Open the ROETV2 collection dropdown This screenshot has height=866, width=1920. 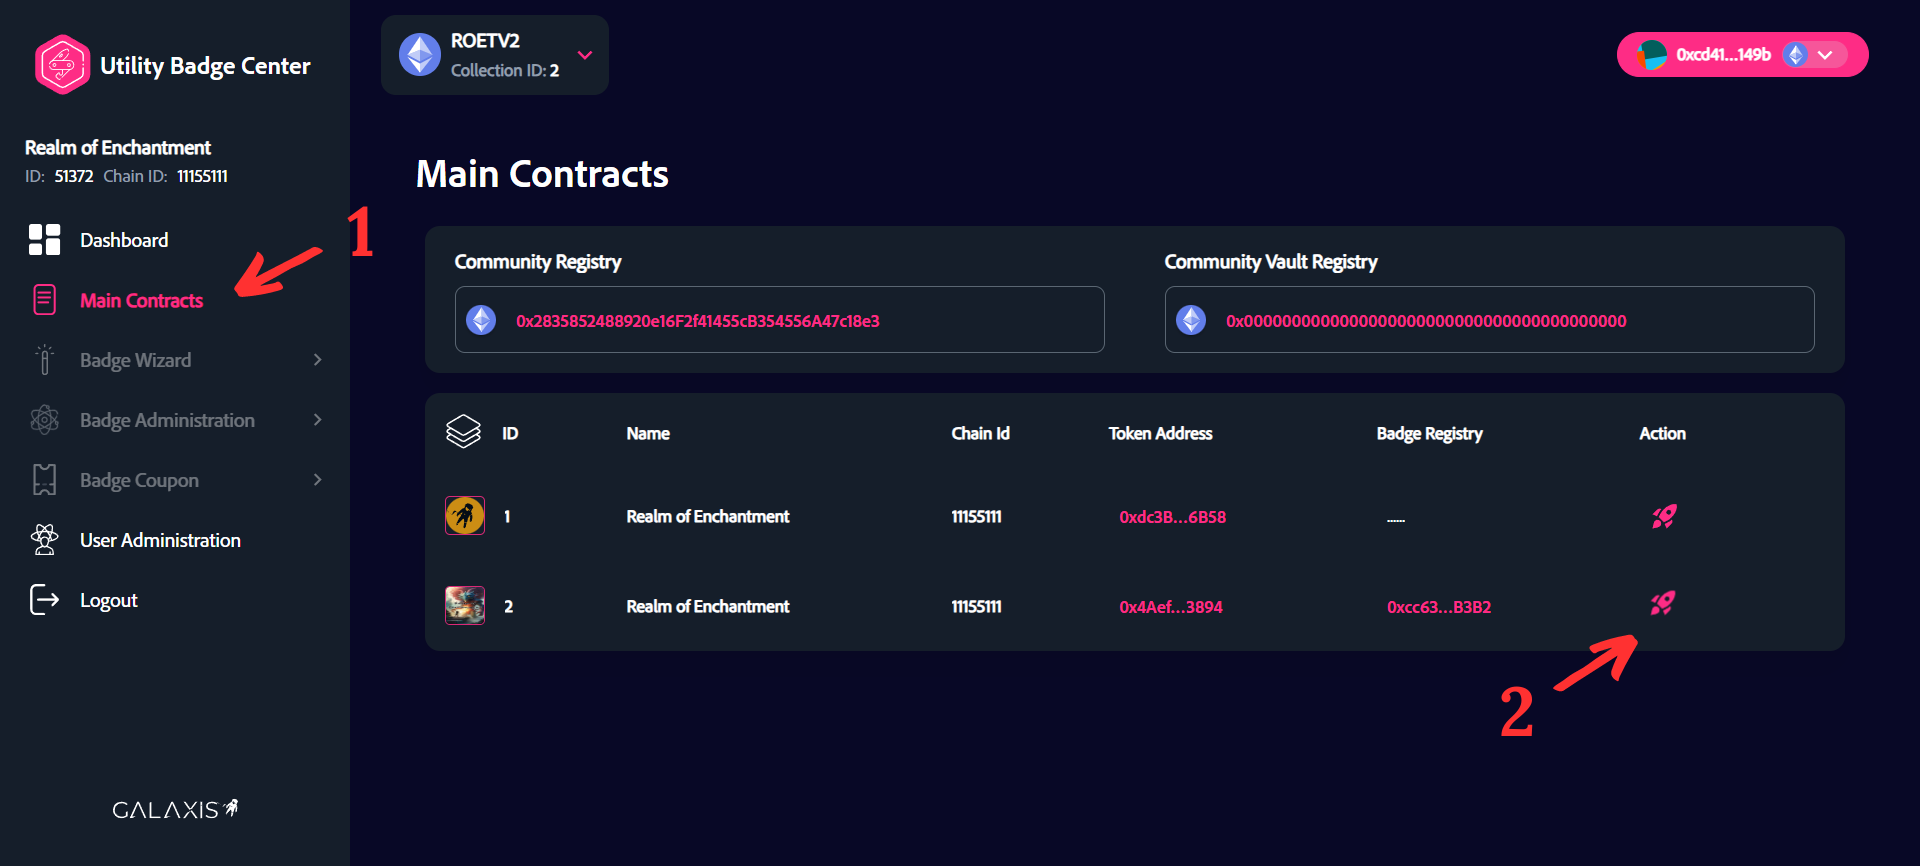(585, 55)
